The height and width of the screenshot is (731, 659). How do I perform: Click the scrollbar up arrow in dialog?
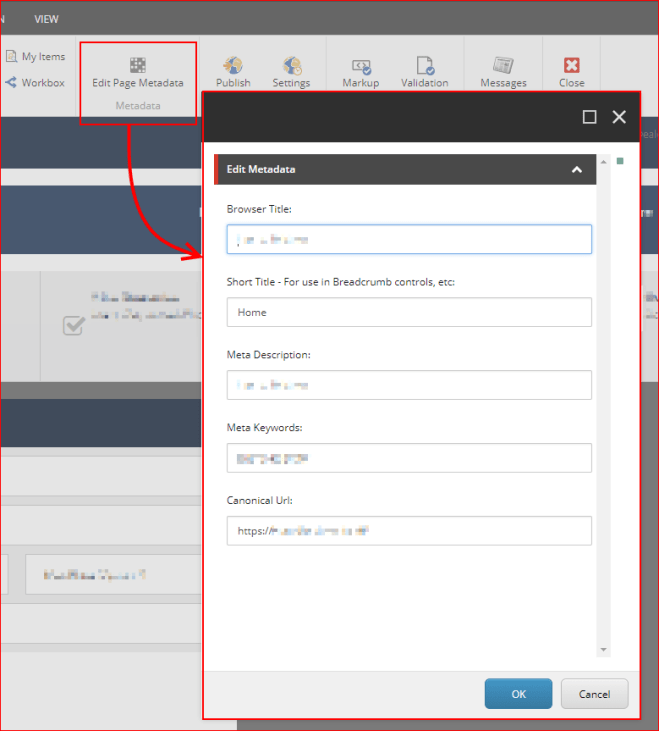603,160
